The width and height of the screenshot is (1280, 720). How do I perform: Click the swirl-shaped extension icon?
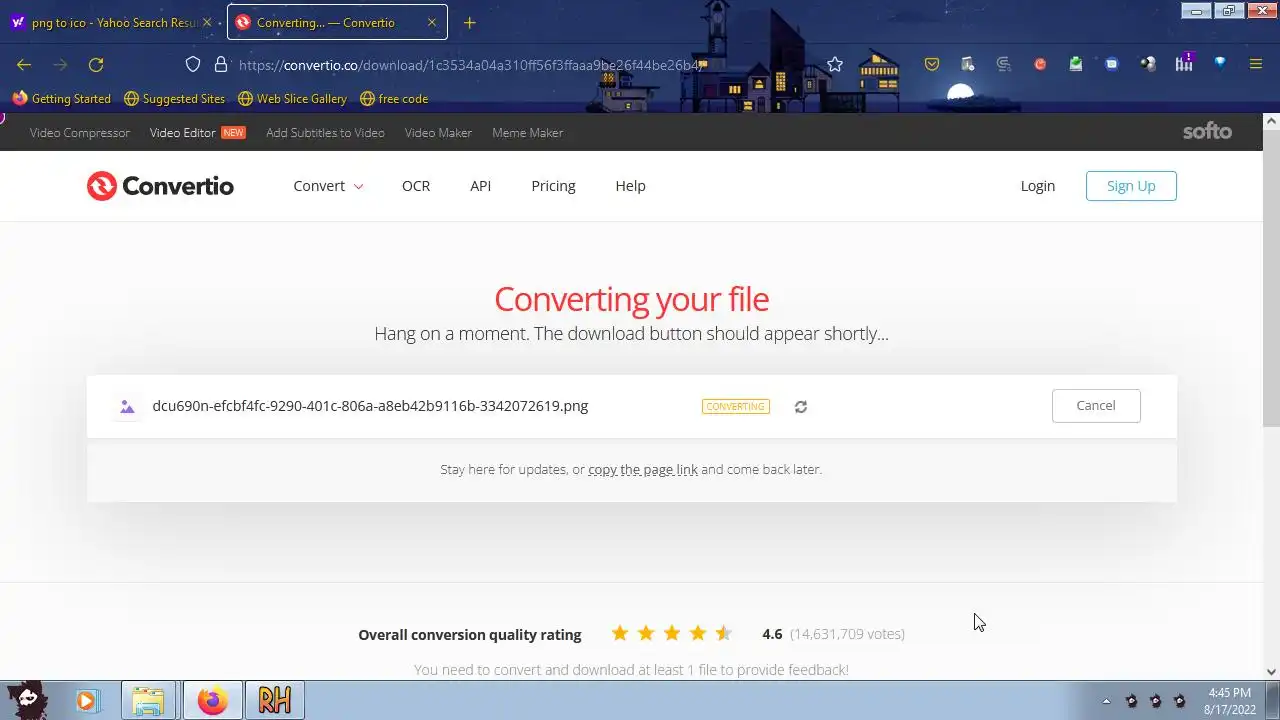coord(1004,64)
